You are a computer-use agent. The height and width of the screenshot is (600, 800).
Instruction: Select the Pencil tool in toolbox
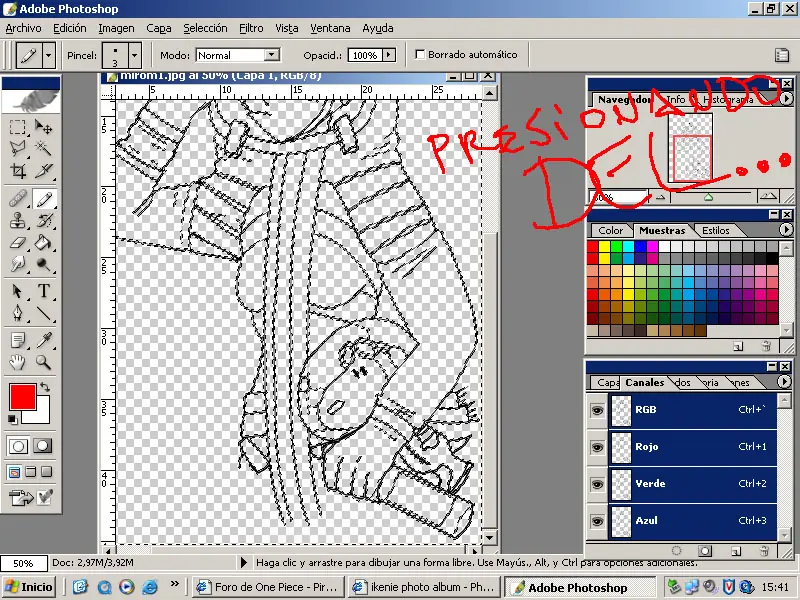pyautogui.click(x=44, y=198)
